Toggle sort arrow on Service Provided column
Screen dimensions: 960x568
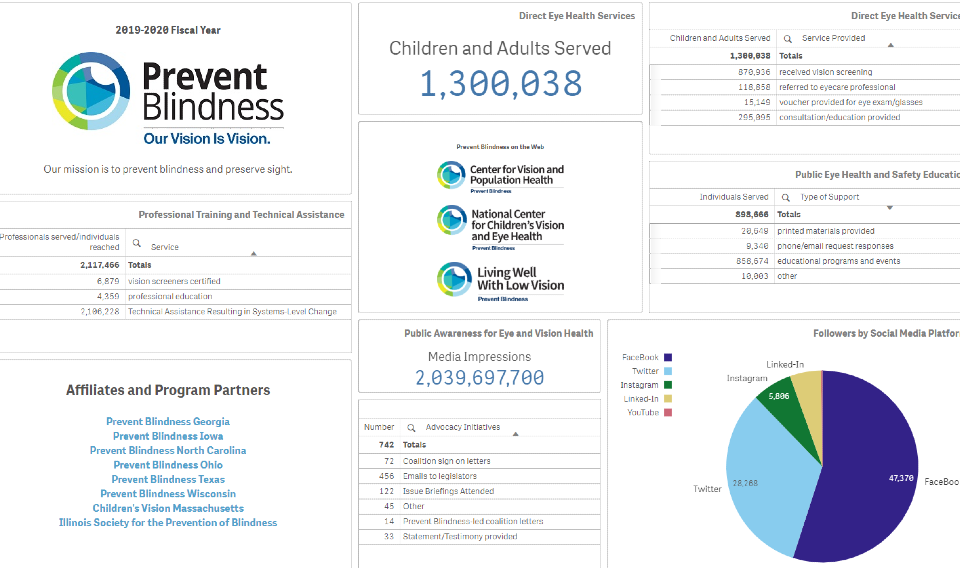click(891, 45)
